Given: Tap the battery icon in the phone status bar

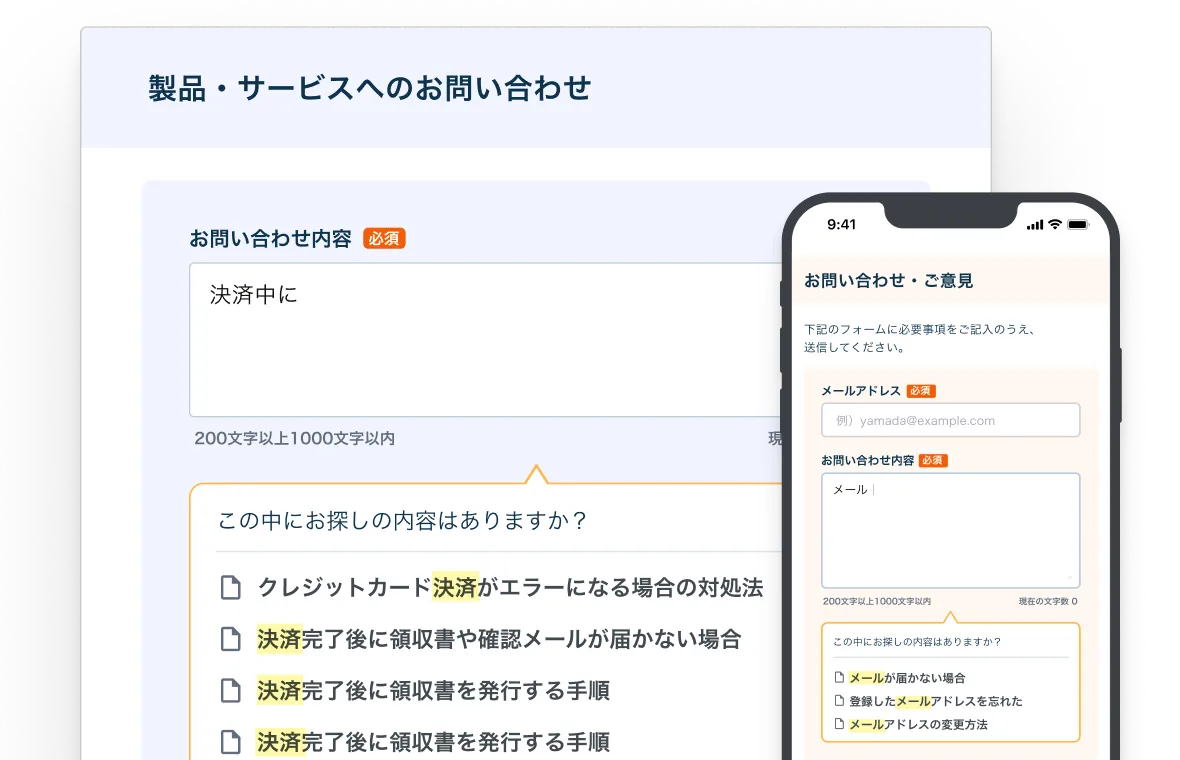Looking at the screenshot, I should 1078,225.
